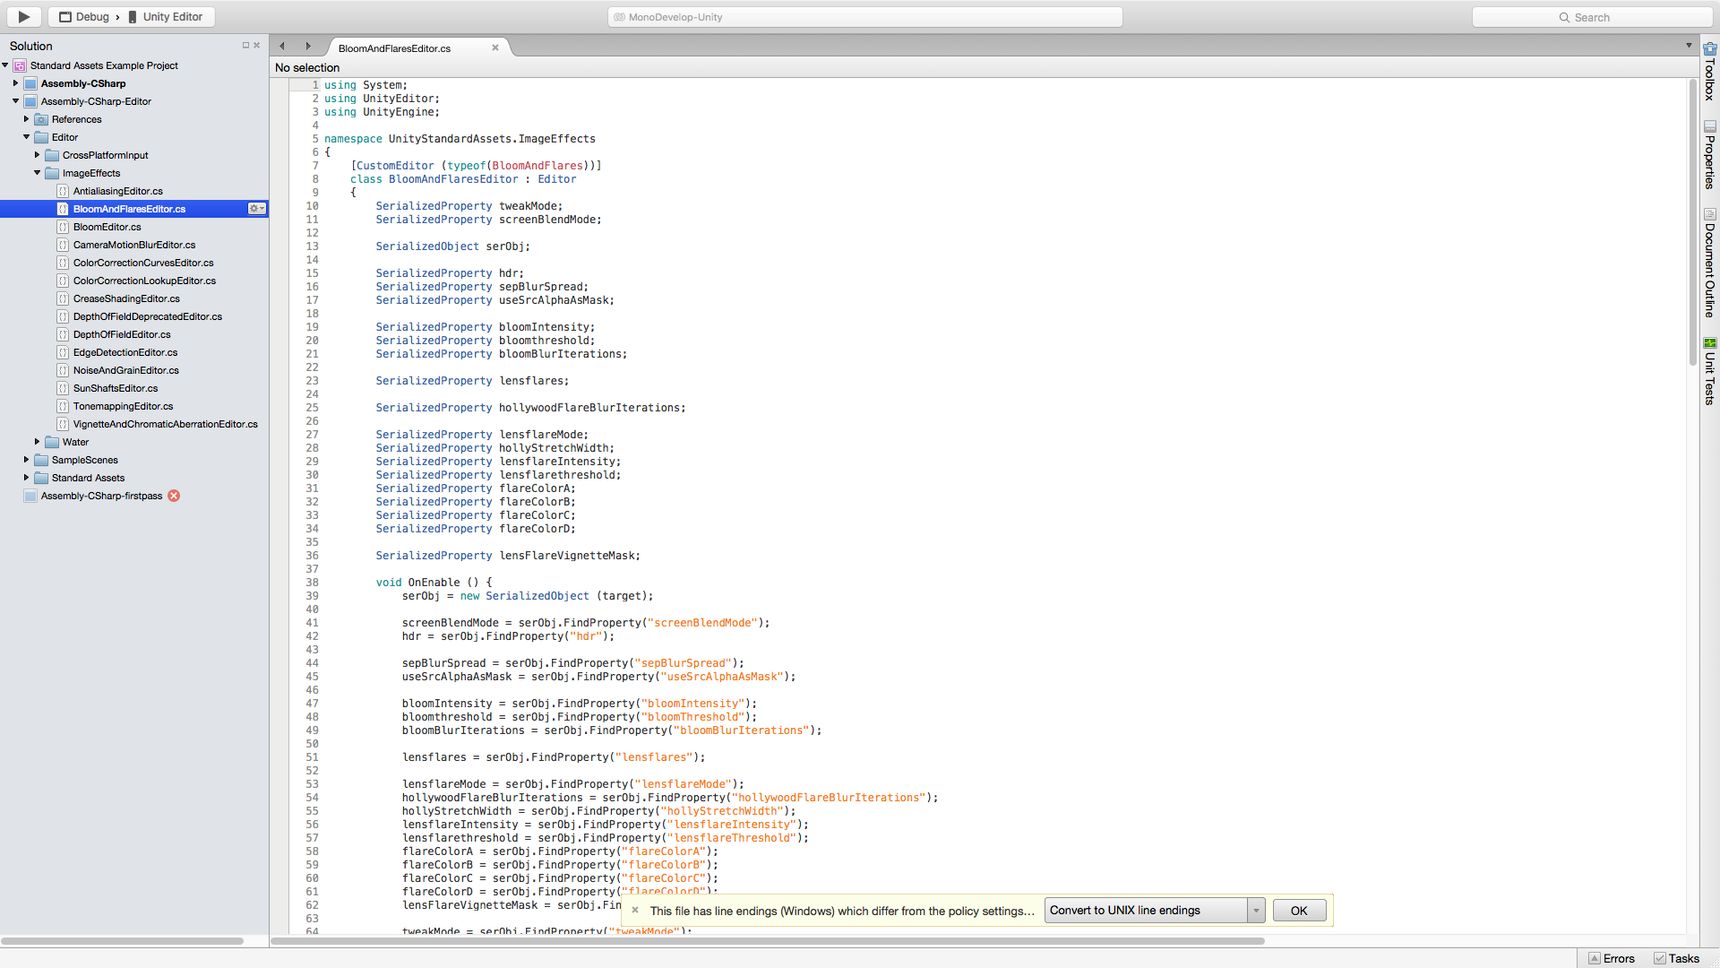Click the Toolbox panel icon

click(1710, 48)
